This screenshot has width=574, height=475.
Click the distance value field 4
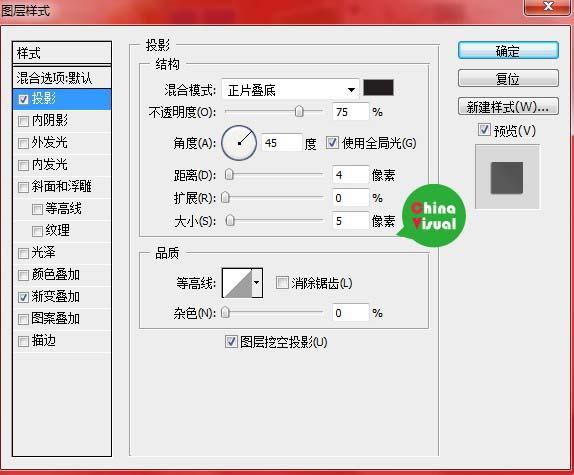click(350, 175)
